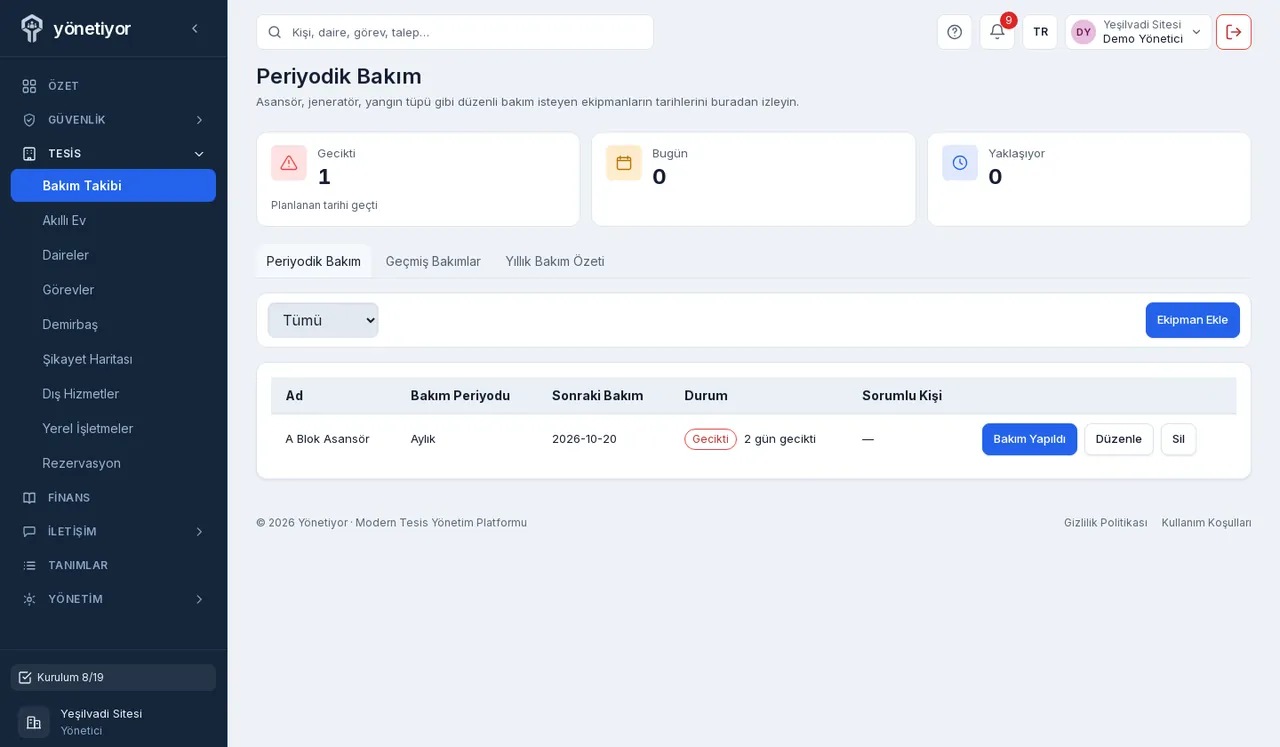
Task: Click the Gecikti summary card
Action: tap(418, 179)
